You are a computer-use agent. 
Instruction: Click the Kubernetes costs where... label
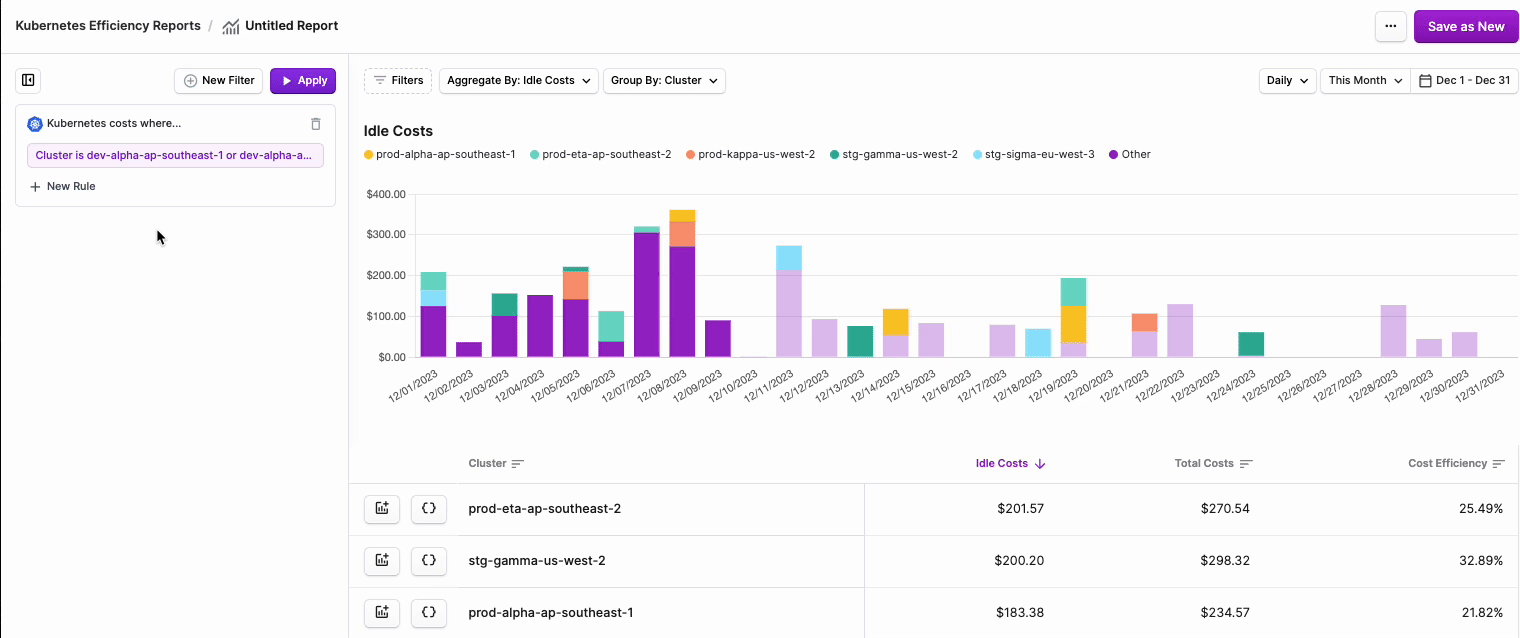click(114, 124)
